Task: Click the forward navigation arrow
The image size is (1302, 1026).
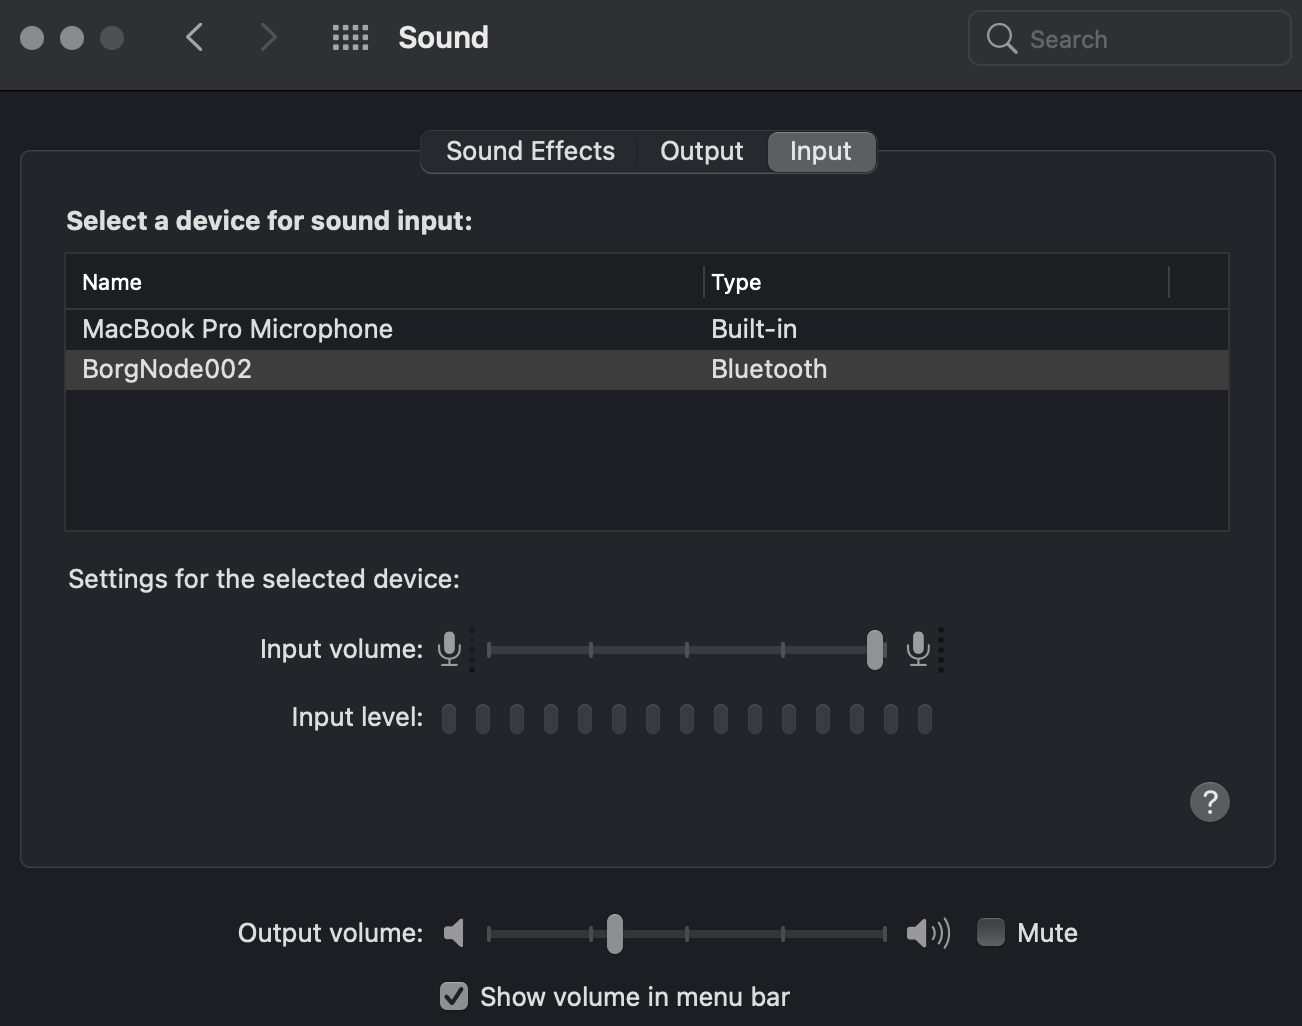Action: click(x=267, y=38)
